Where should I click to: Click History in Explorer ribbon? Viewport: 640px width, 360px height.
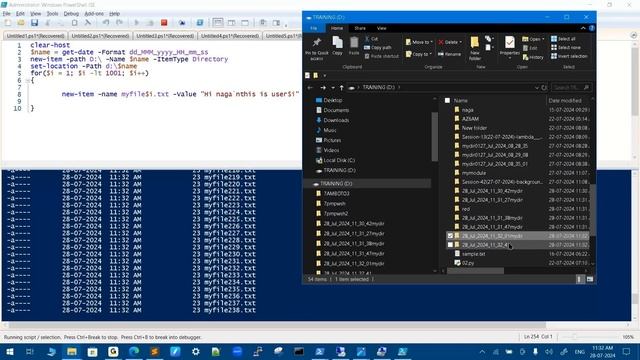533,57
